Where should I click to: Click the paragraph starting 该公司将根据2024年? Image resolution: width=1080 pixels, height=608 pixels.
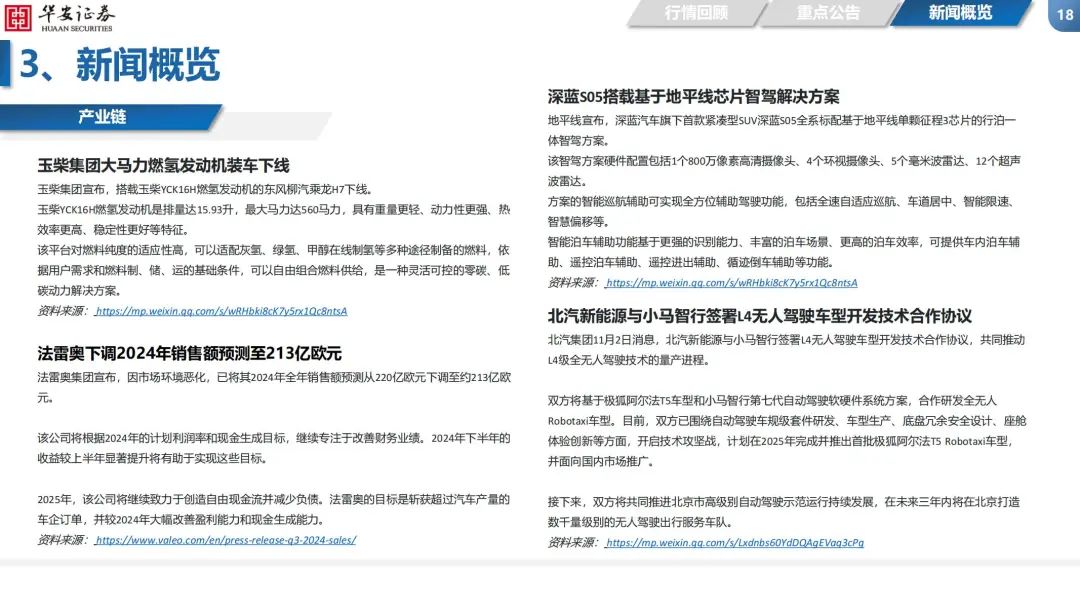coord(273,448)
